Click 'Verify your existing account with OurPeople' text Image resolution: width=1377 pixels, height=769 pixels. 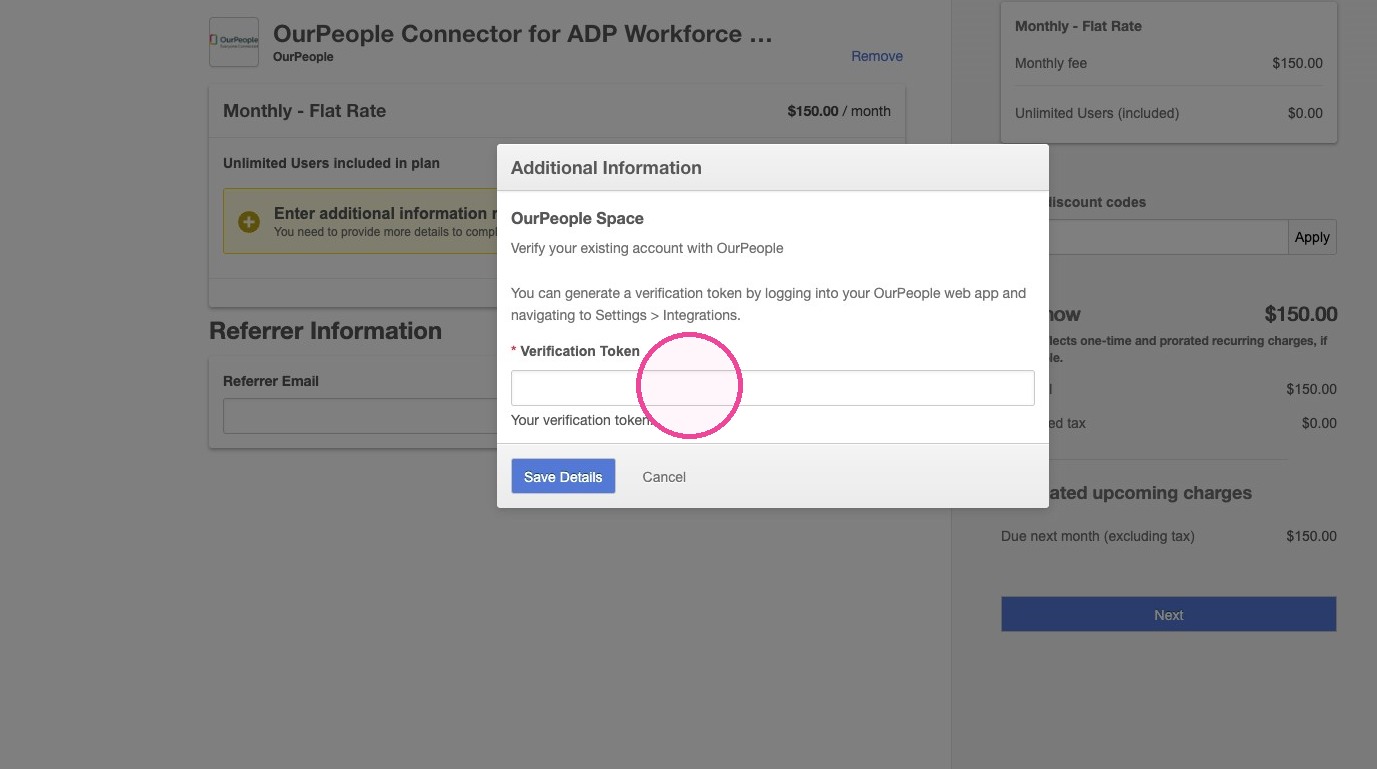[x=647, y=248]
